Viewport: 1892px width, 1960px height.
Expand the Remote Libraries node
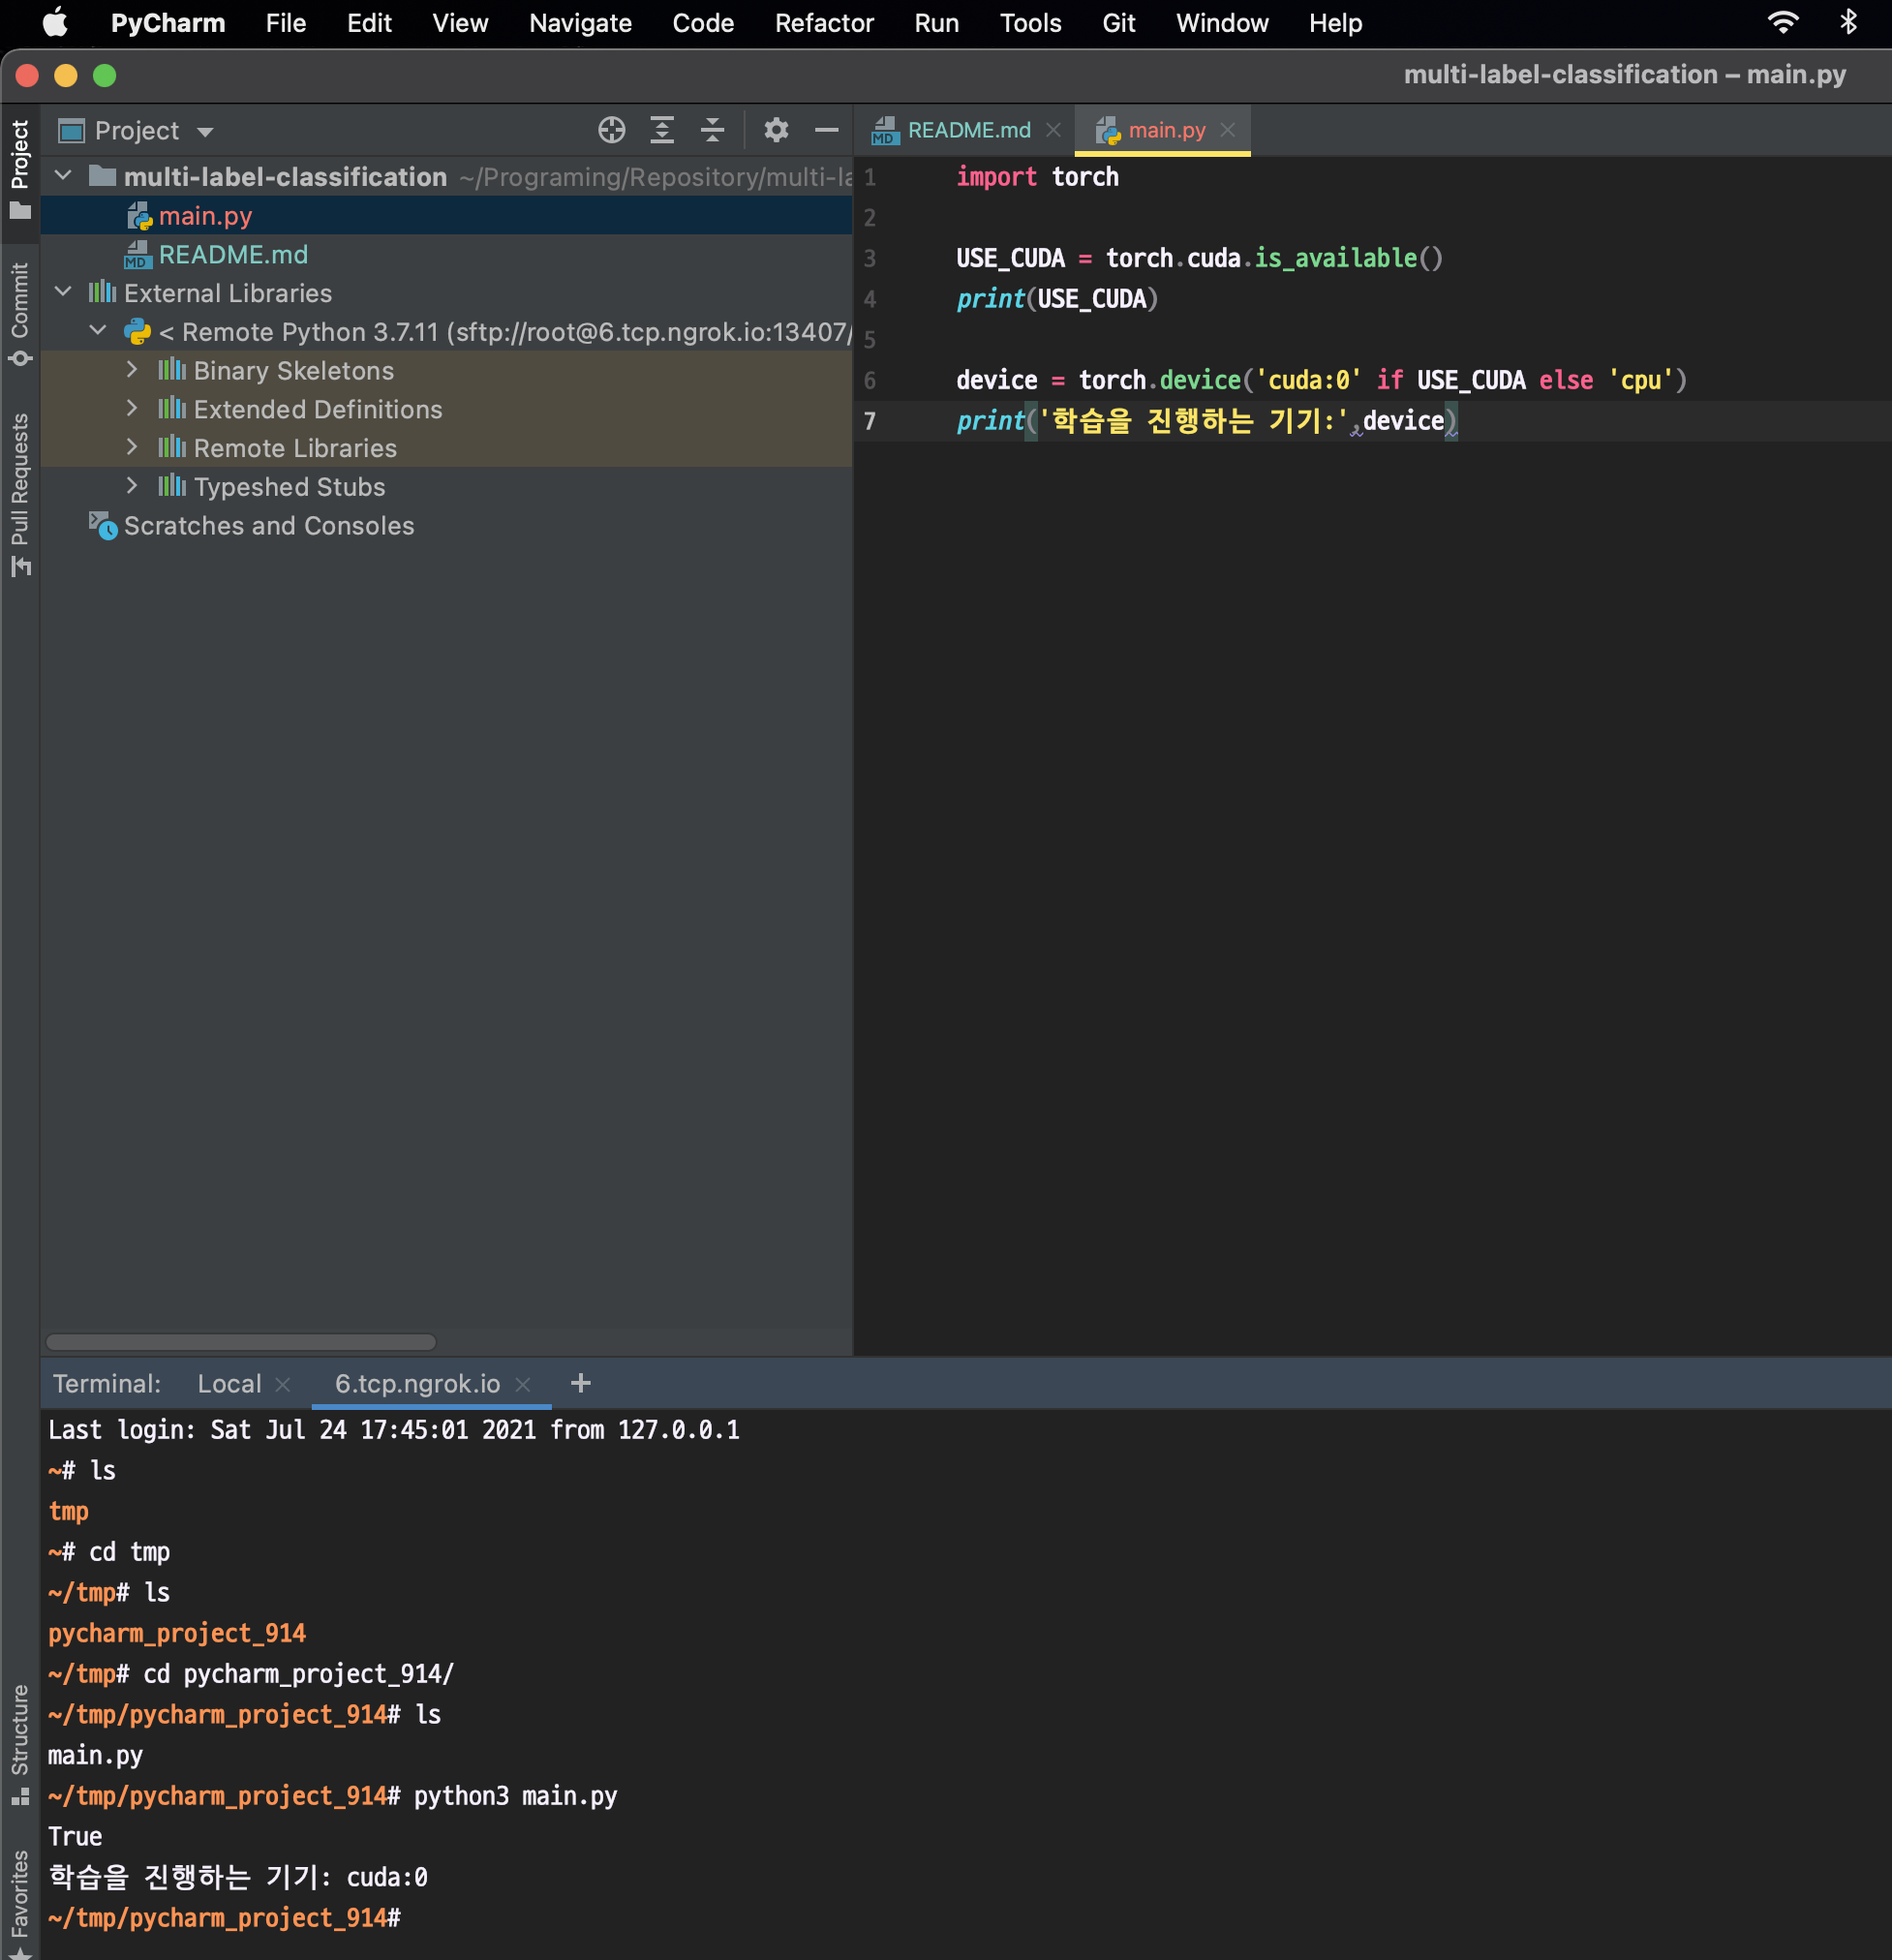[132, 447]
